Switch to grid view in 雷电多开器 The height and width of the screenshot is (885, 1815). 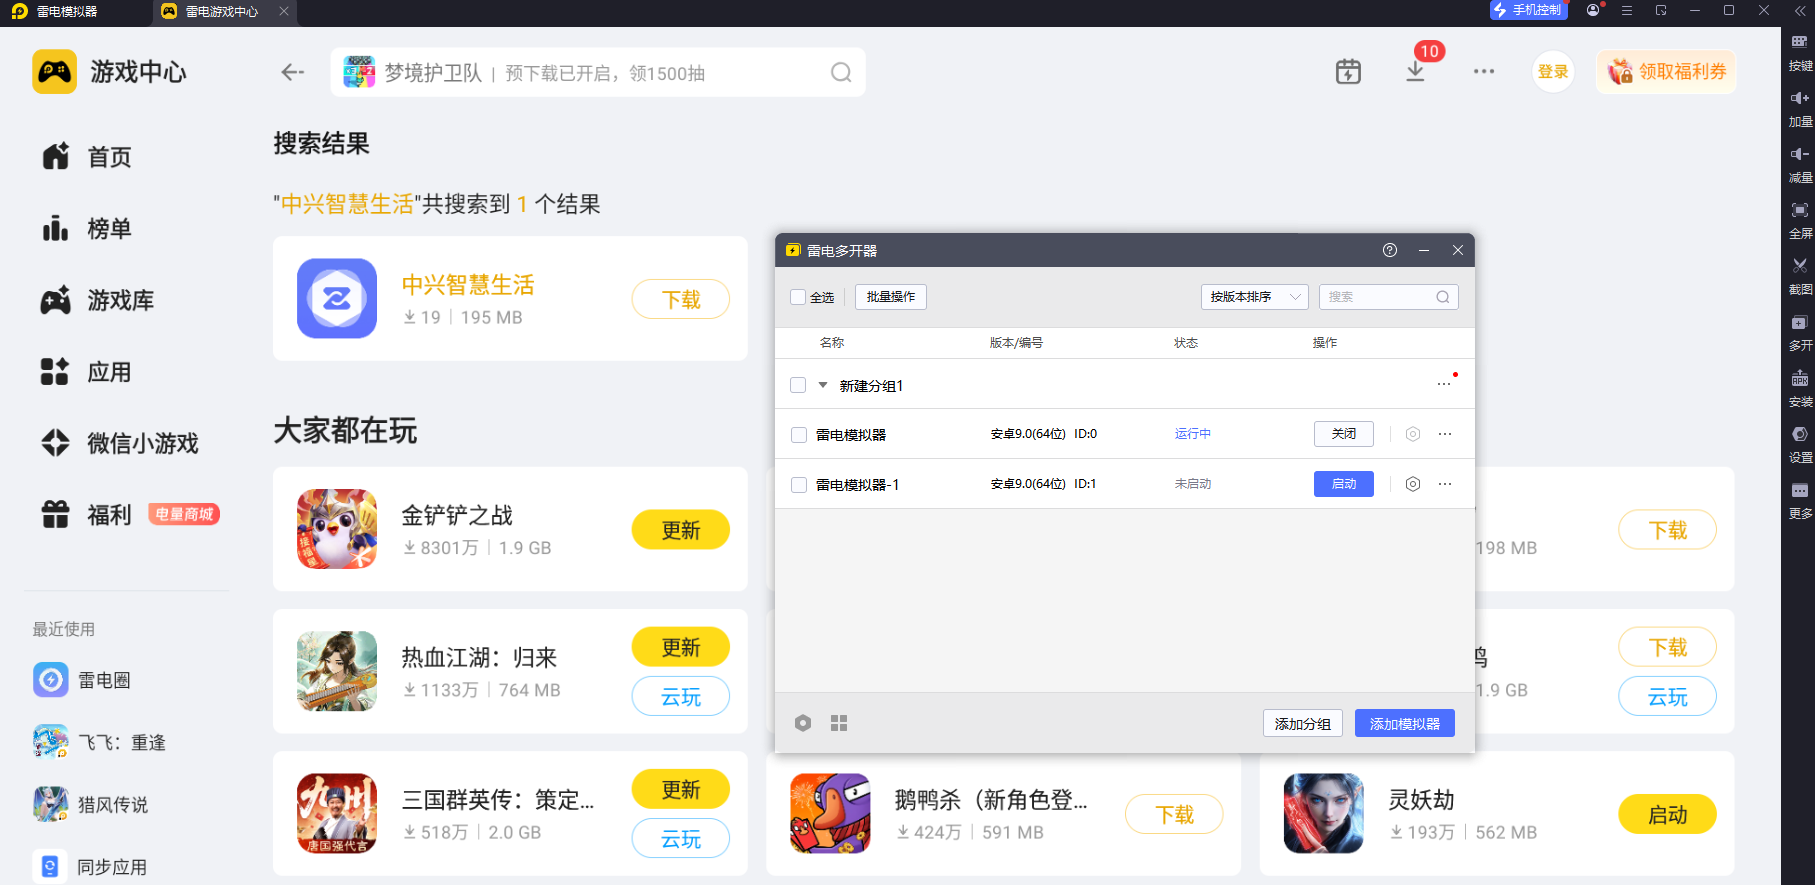[x=839, y=723]
